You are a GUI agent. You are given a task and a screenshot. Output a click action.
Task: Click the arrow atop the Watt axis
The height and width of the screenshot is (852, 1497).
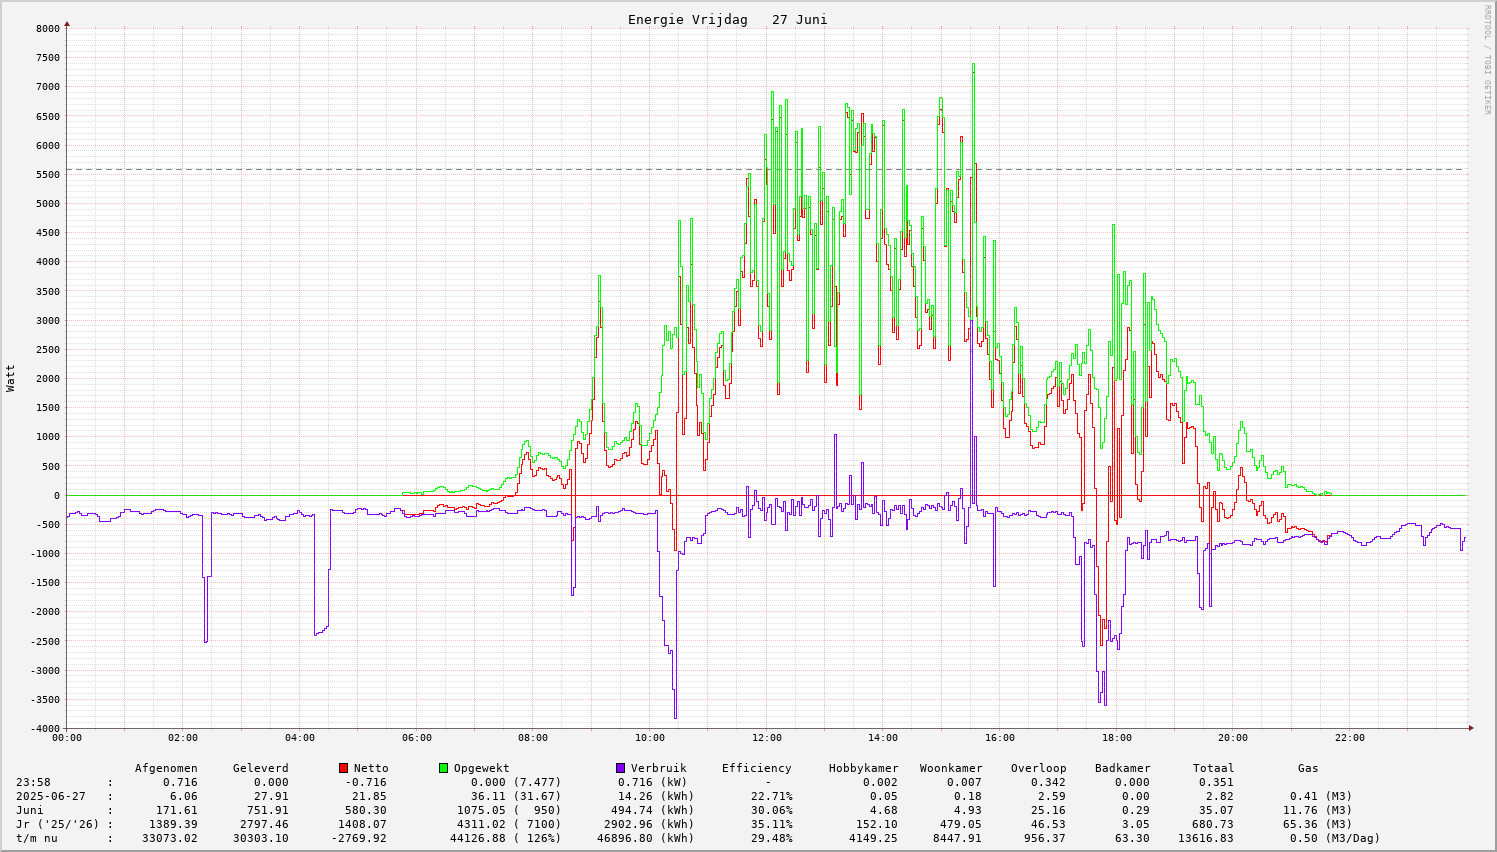pos(67,23)
